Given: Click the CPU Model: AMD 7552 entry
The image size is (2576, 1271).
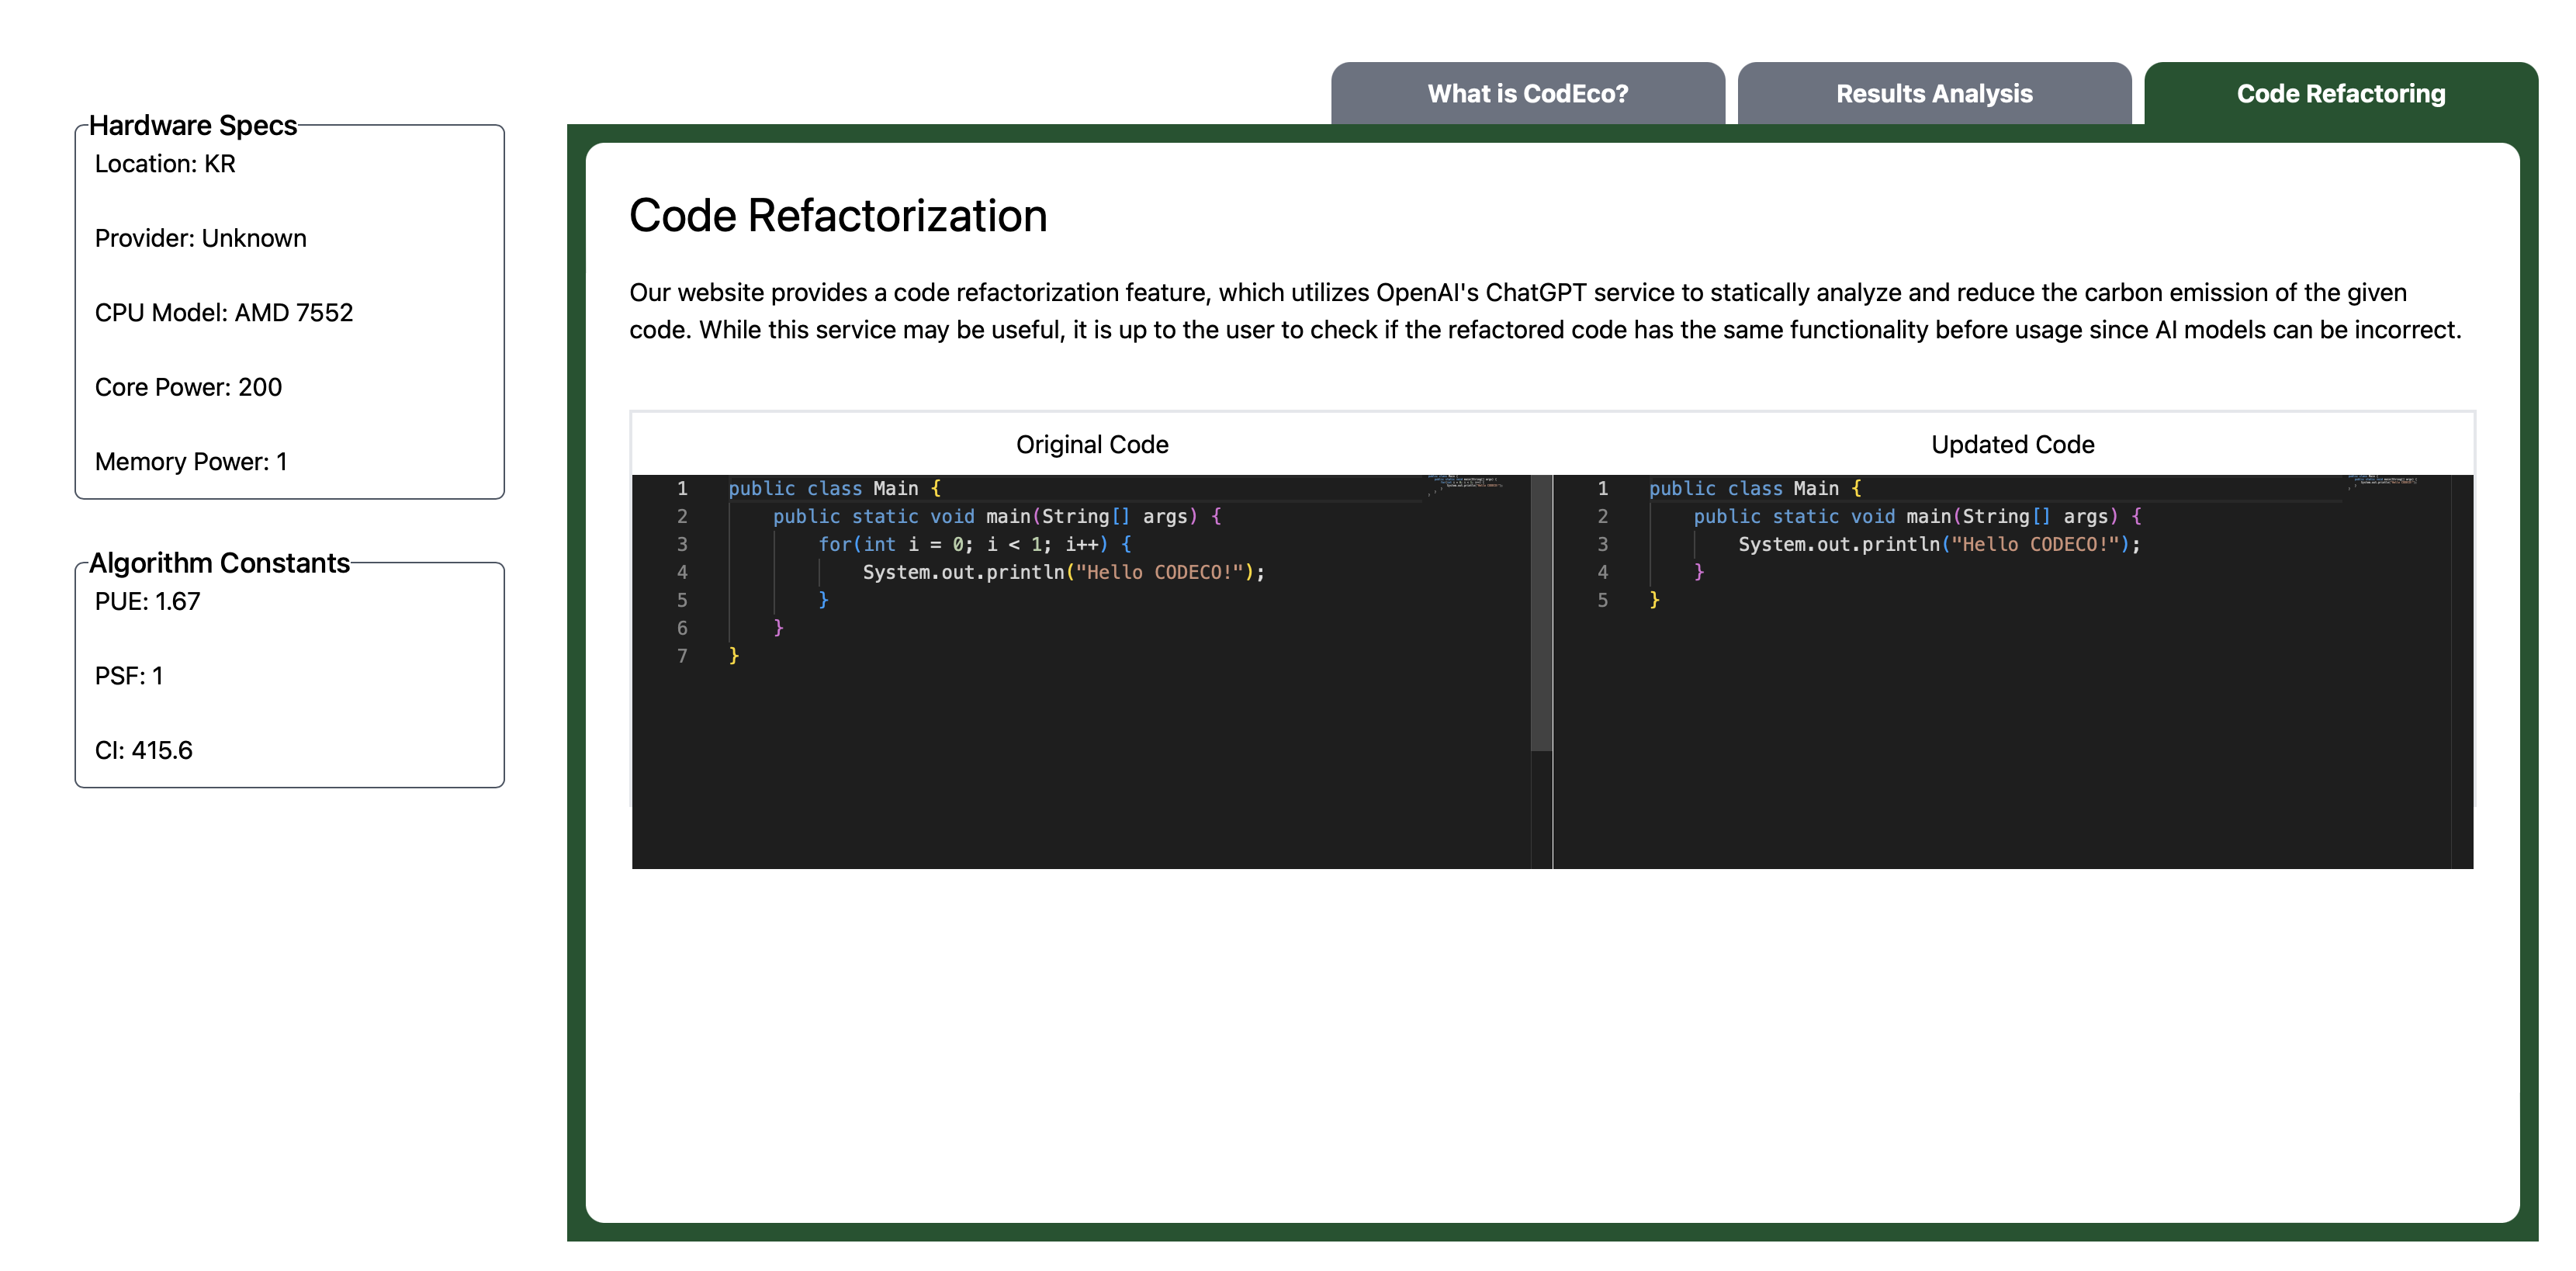Looking at the screenshot, I should tap(224, 313).
